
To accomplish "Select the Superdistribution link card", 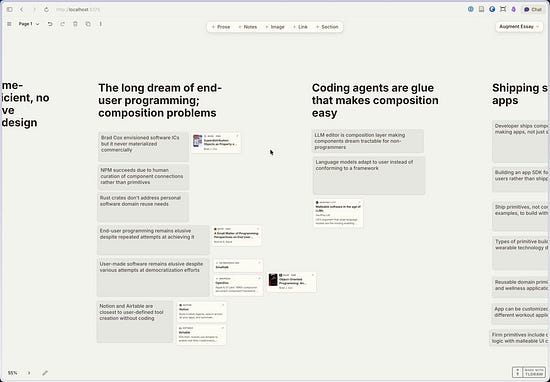I will coord(216,142).
